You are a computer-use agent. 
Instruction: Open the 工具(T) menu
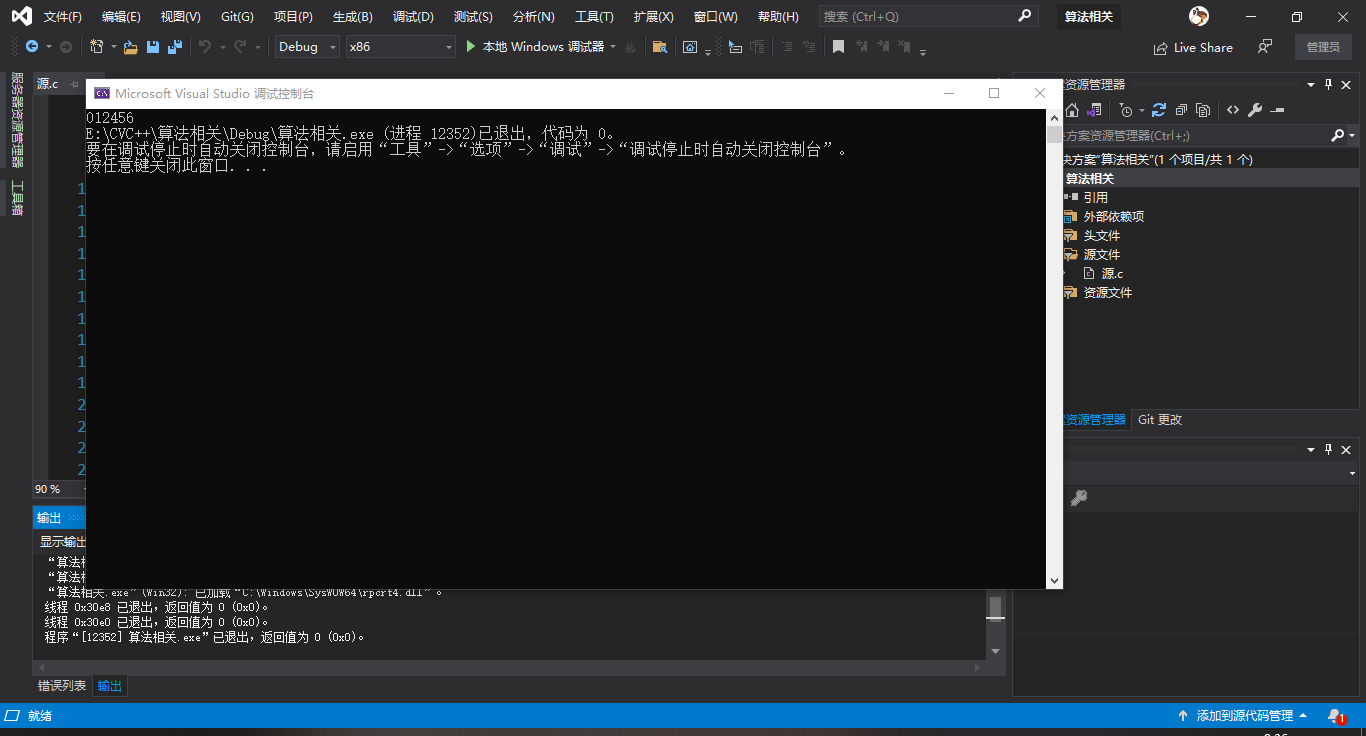coord(594,17)
